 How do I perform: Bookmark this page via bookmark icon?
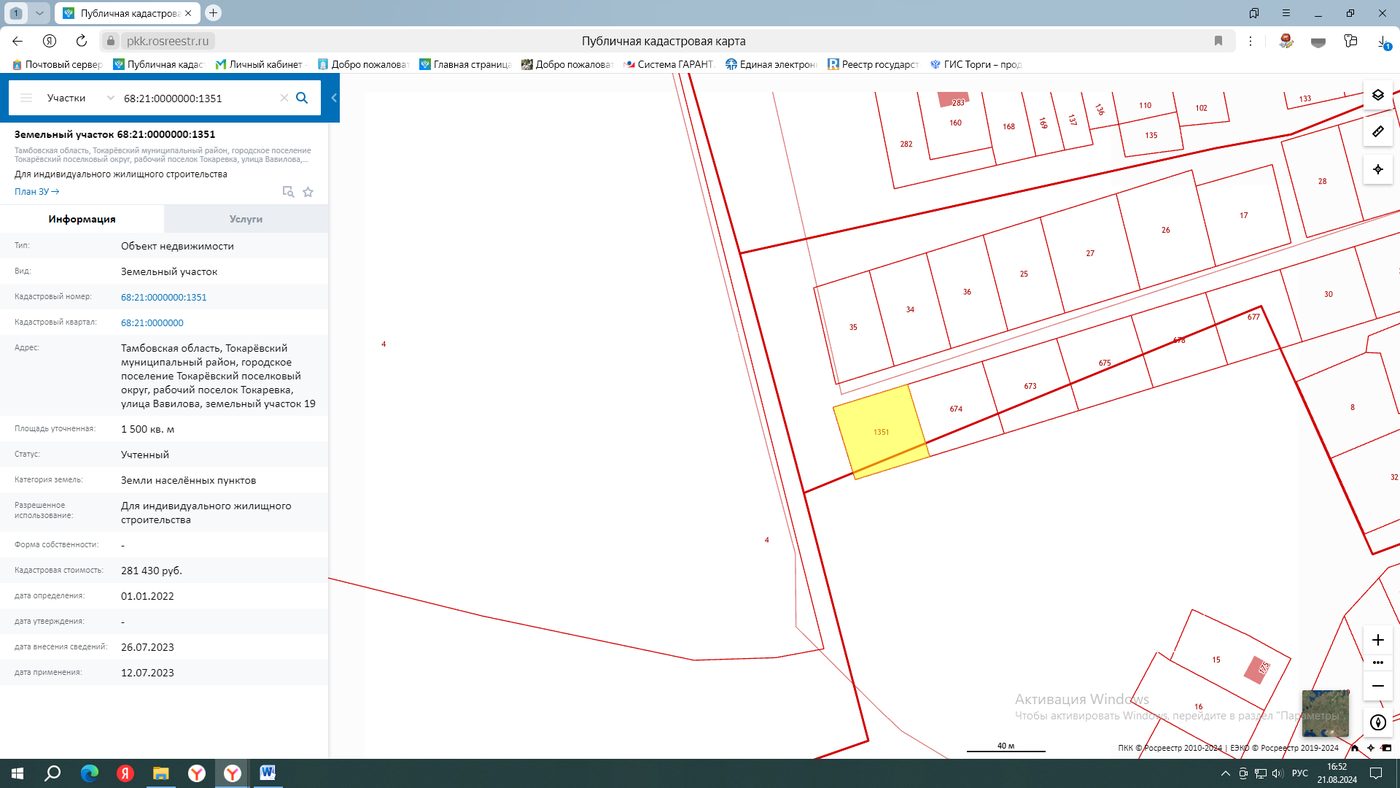click(1218, 41)
